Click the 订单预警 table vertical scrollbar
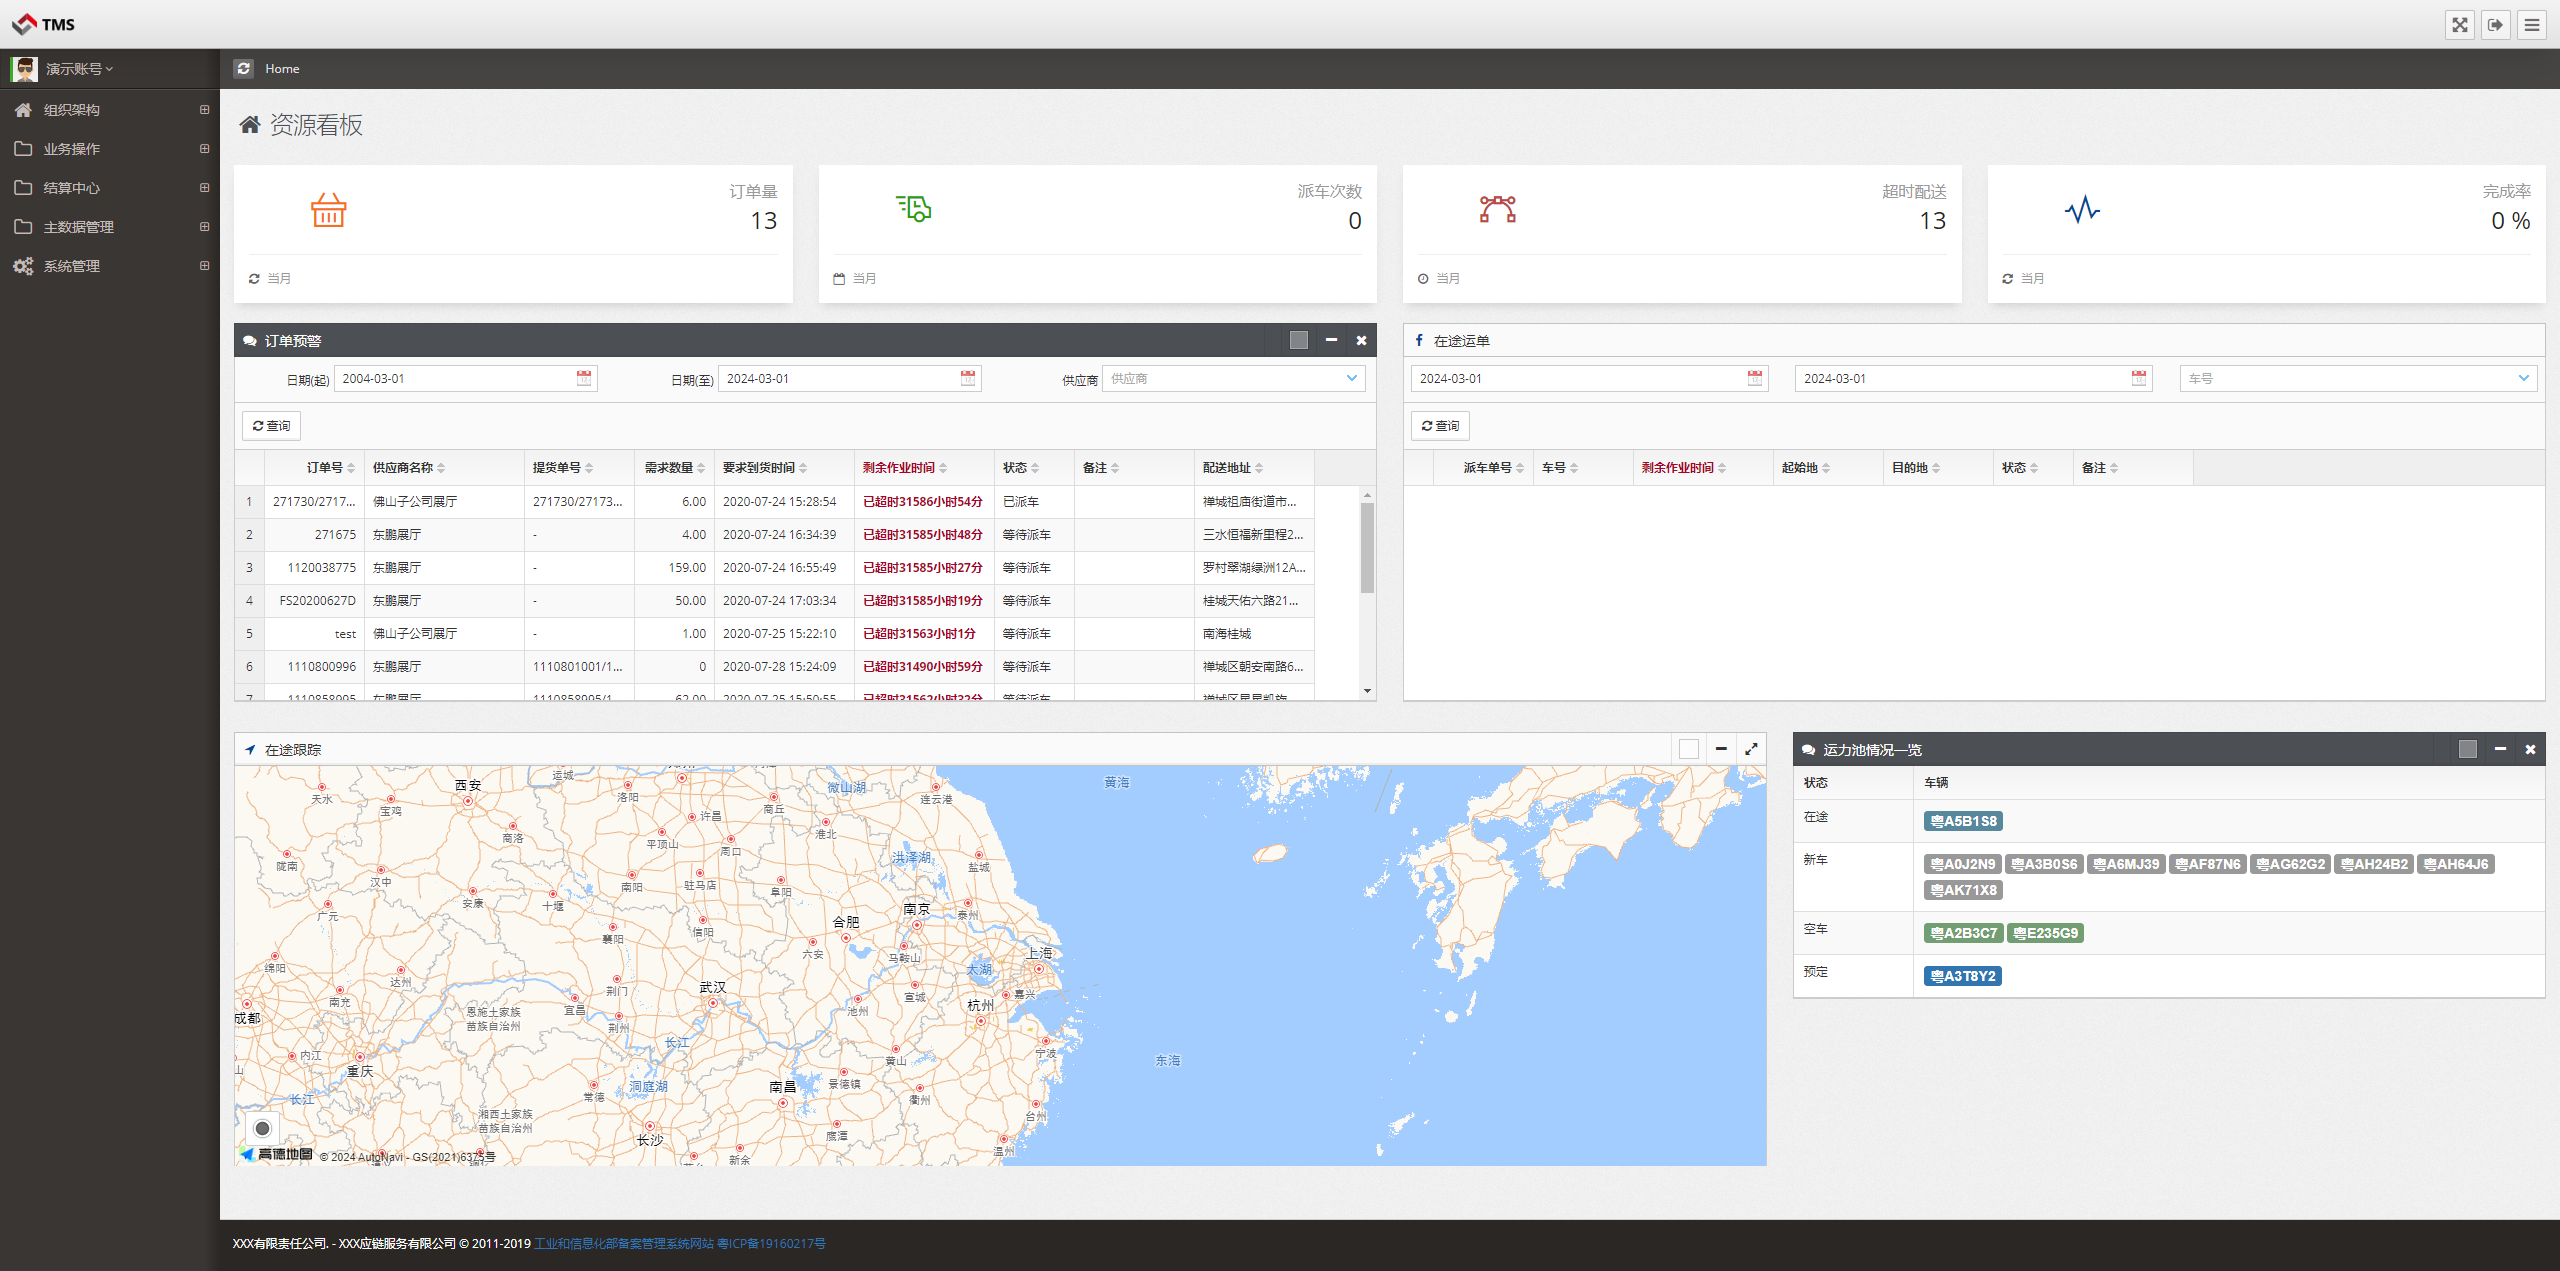 (x=1367, y=548)
